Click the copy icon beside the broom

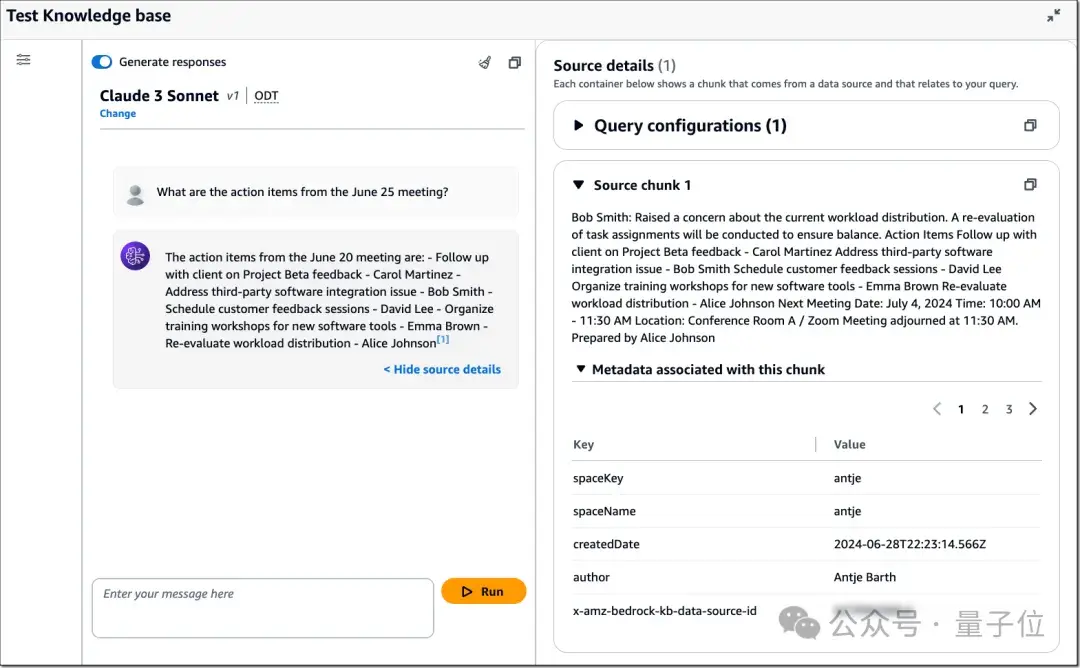click(x=514, y=62)
